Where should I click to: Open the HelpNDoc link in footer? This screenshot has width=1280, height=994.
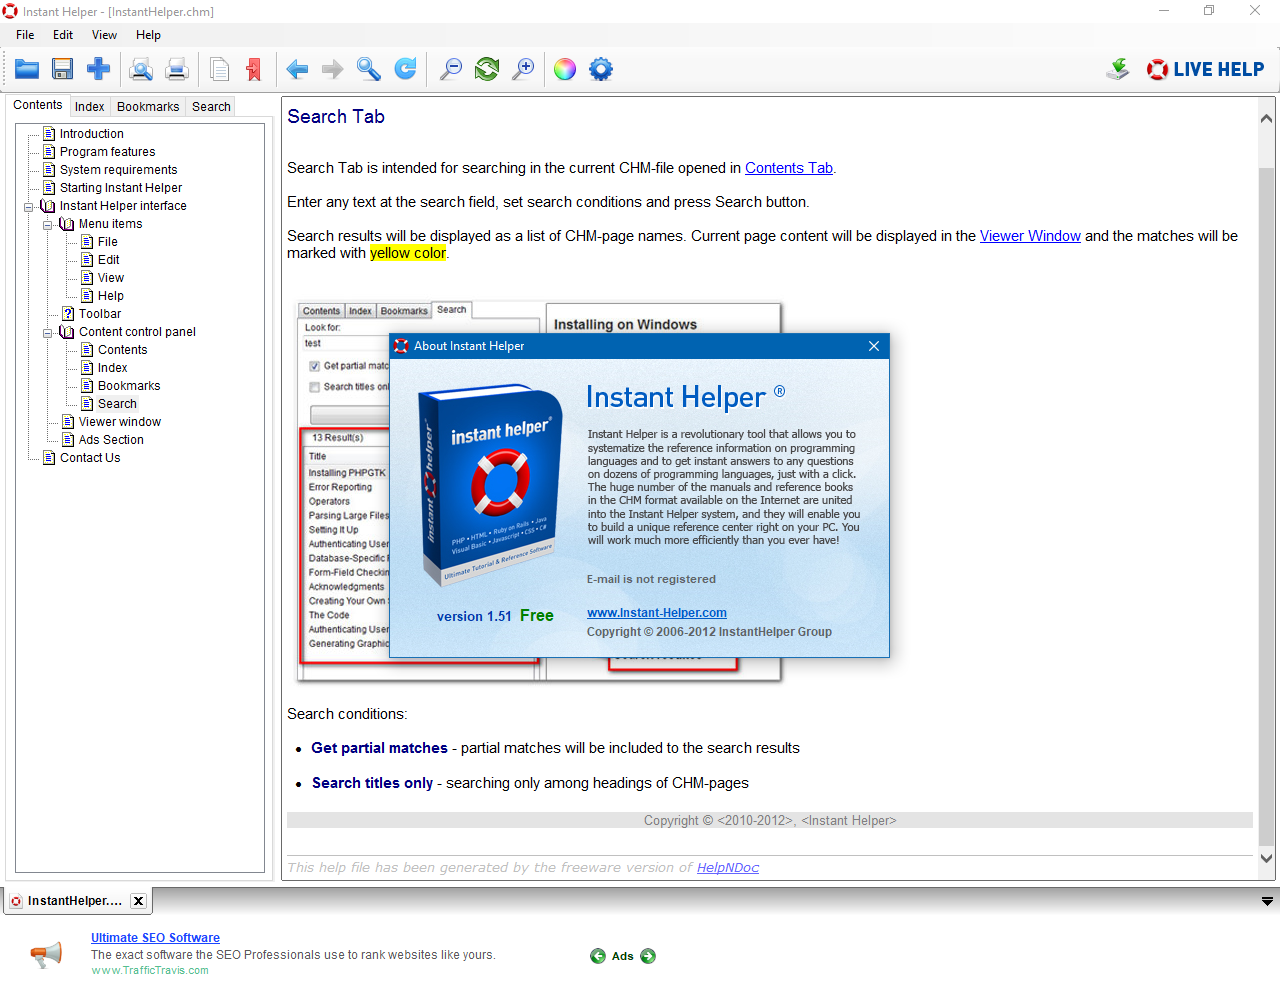[x=728, y=867]
